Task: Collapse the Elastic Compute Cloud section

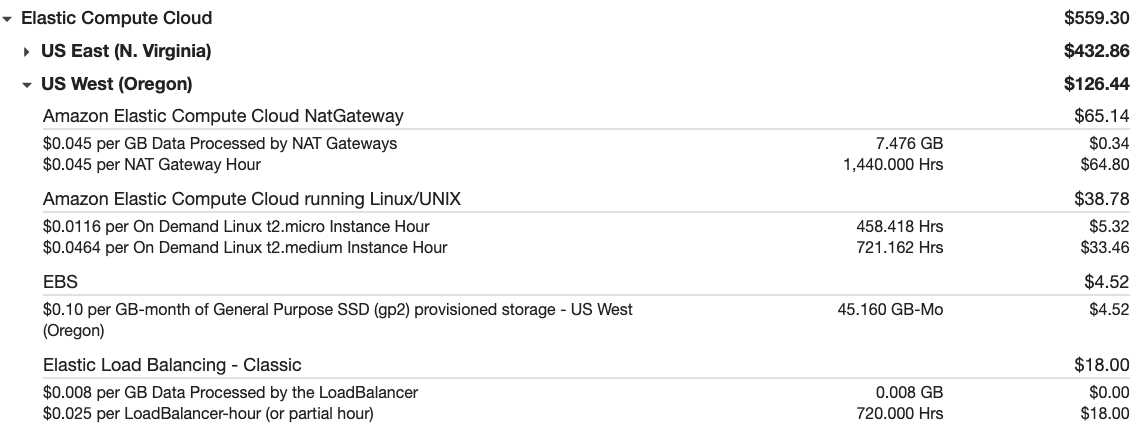Action: [7, 19]
